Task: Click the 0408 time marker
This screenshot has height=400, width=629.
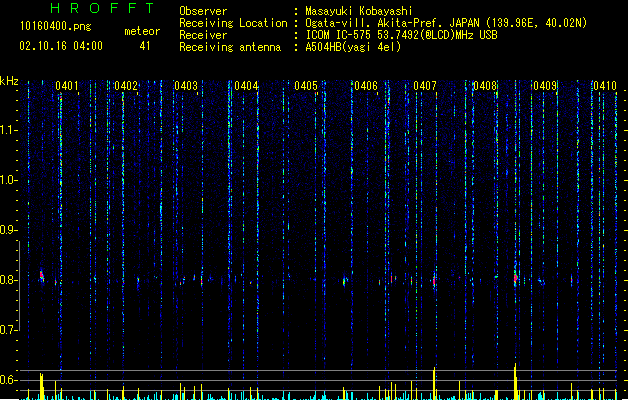Action: click(x=485, y=86)
